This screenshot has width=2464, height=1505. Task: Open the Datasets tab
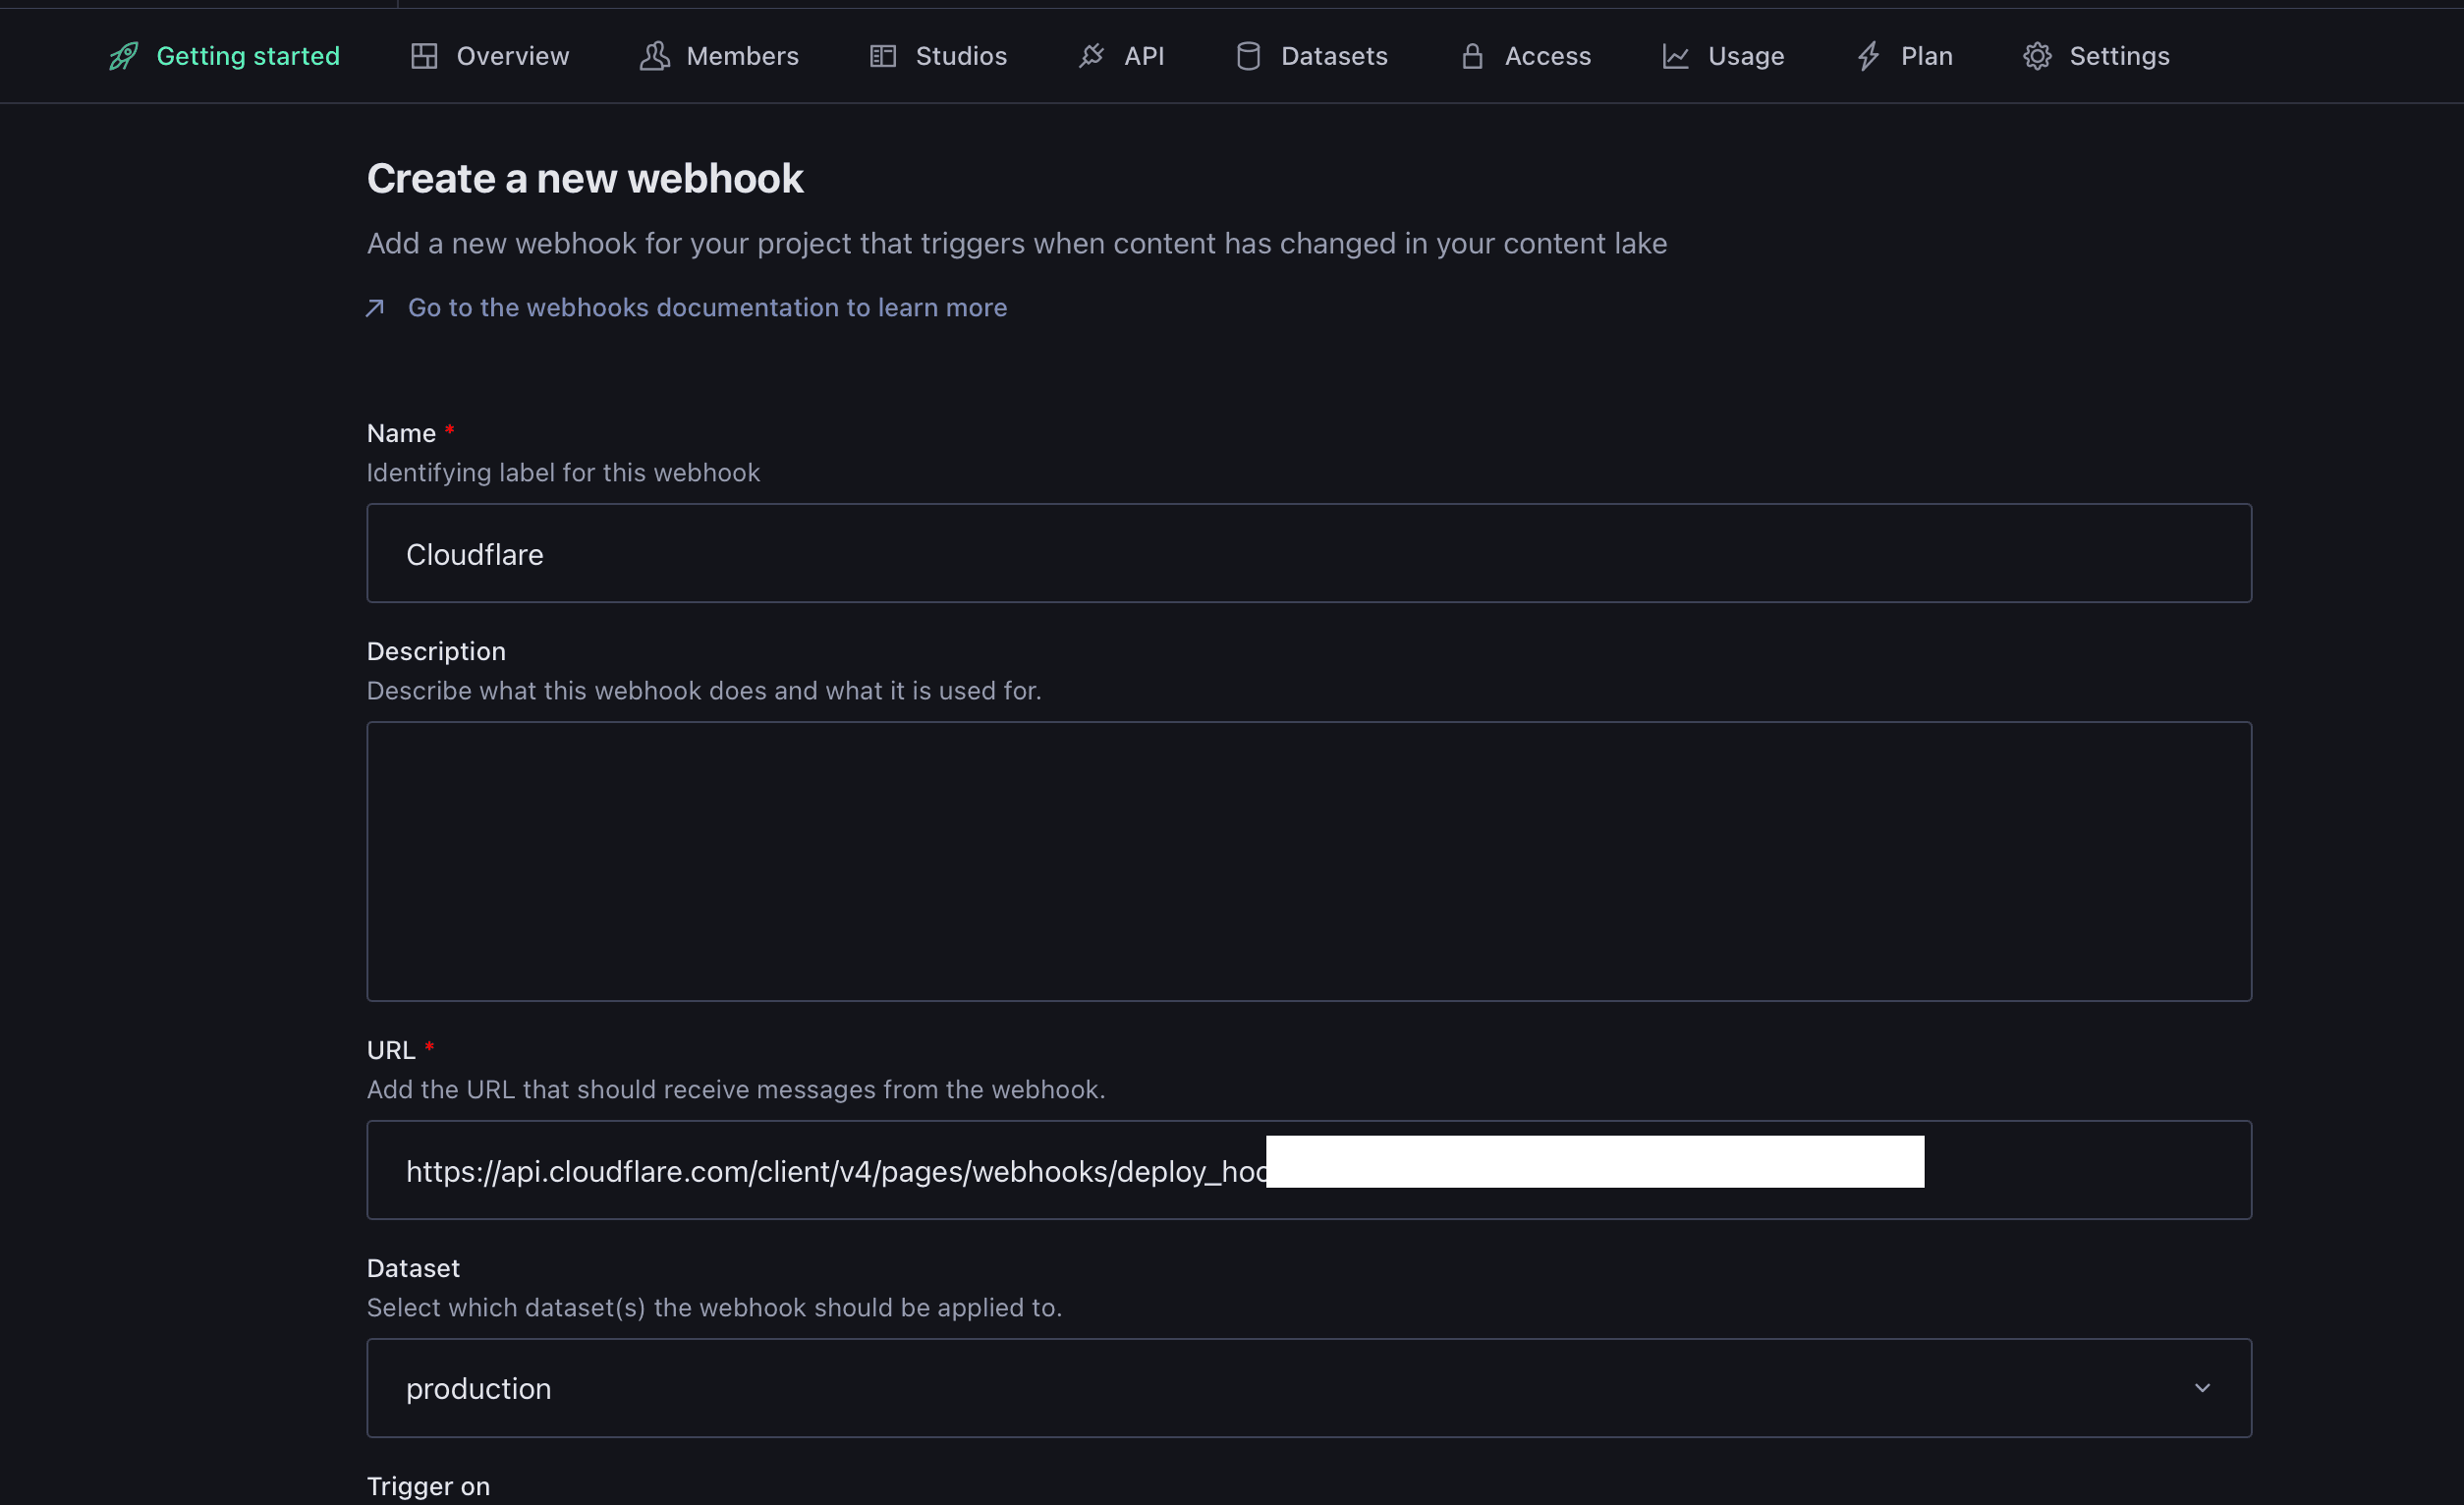[1333, 56]
